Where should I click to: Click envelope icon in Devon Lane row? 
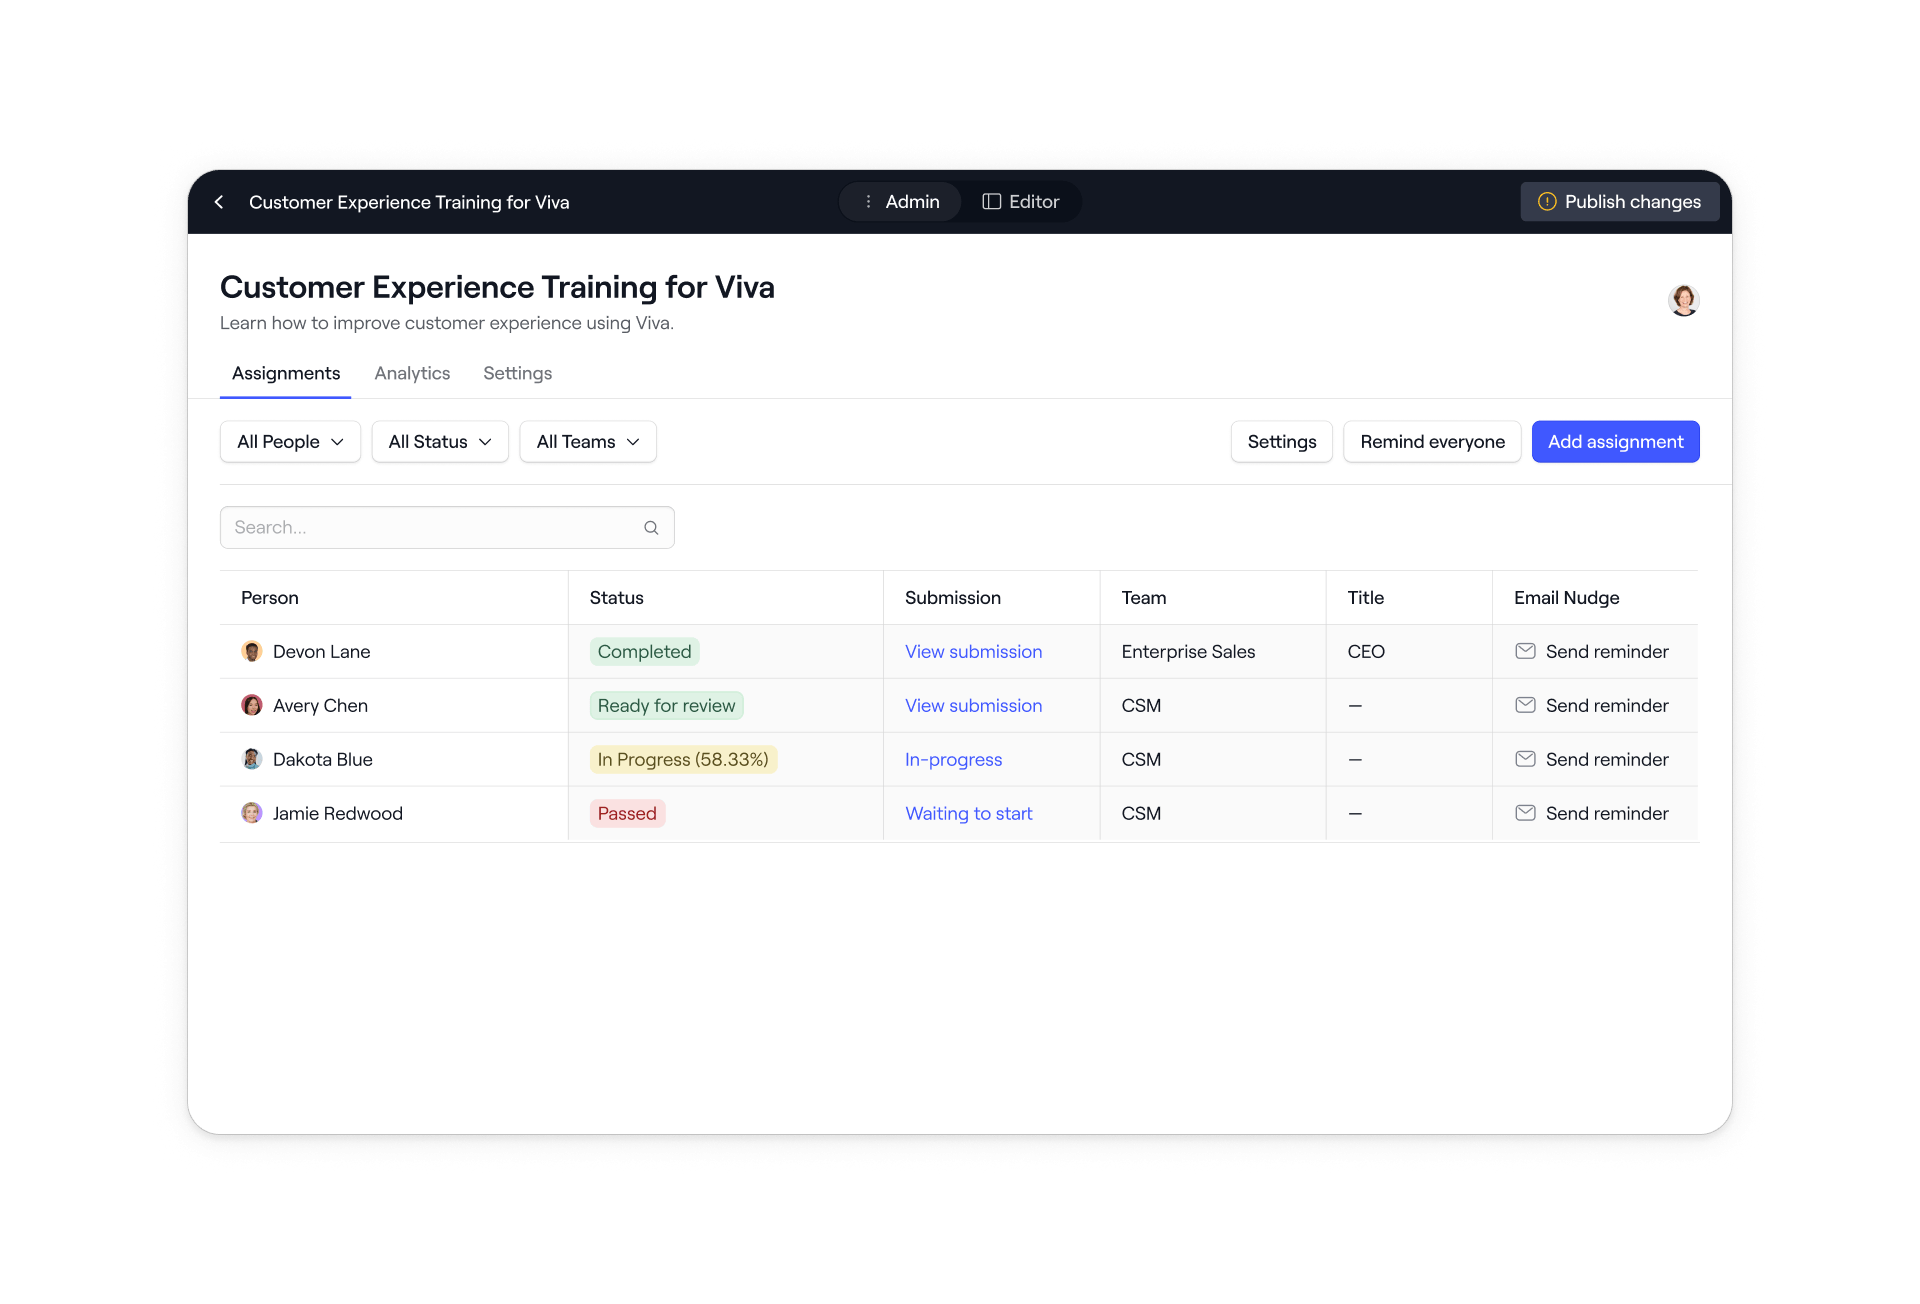[x=1525, y=651]
